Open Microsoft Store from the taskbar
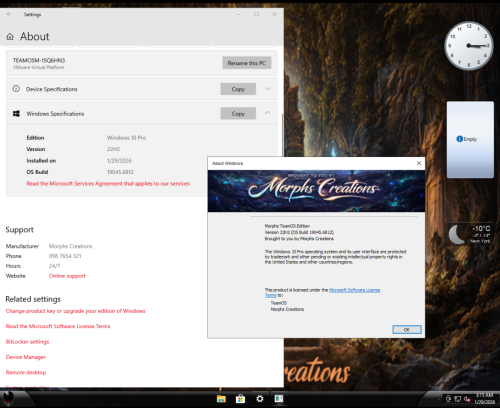Screen dimensions: 500x408 click(240, 399)
